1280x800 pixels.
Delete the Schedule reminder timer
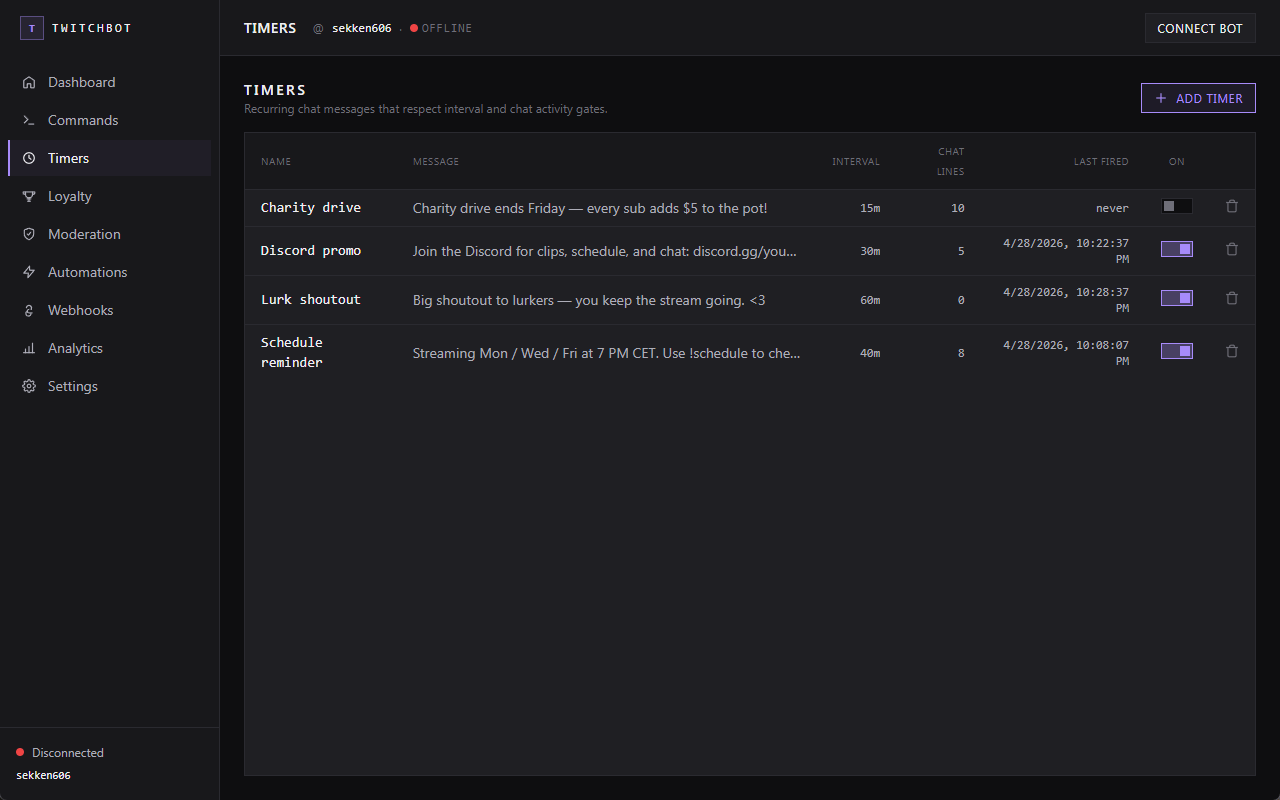coord(1232,351)
